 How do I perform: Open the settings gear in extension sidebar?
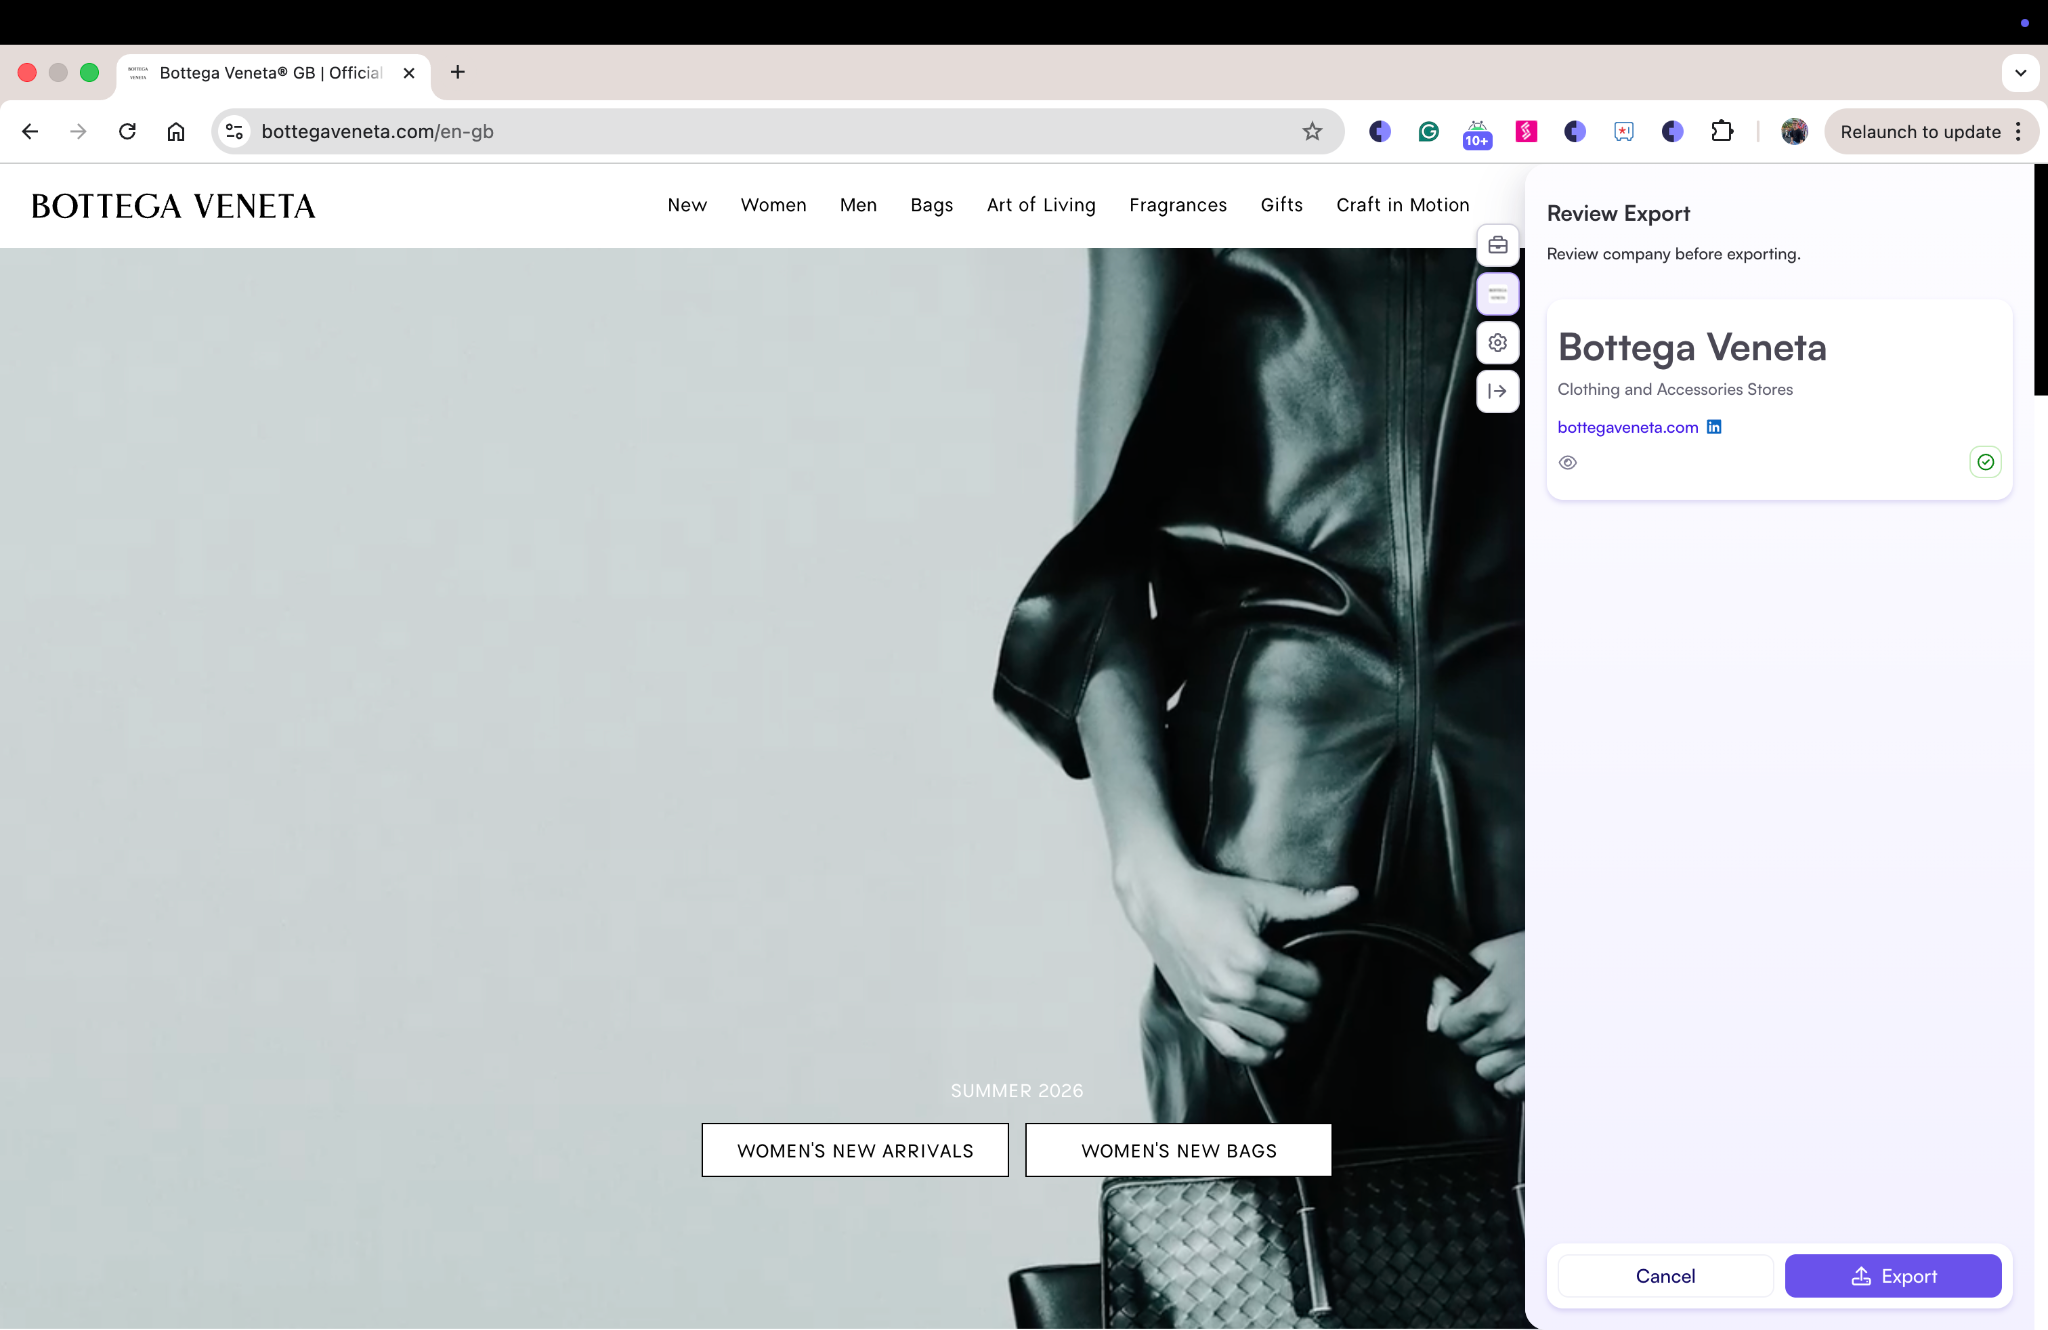coord(1497,343)
